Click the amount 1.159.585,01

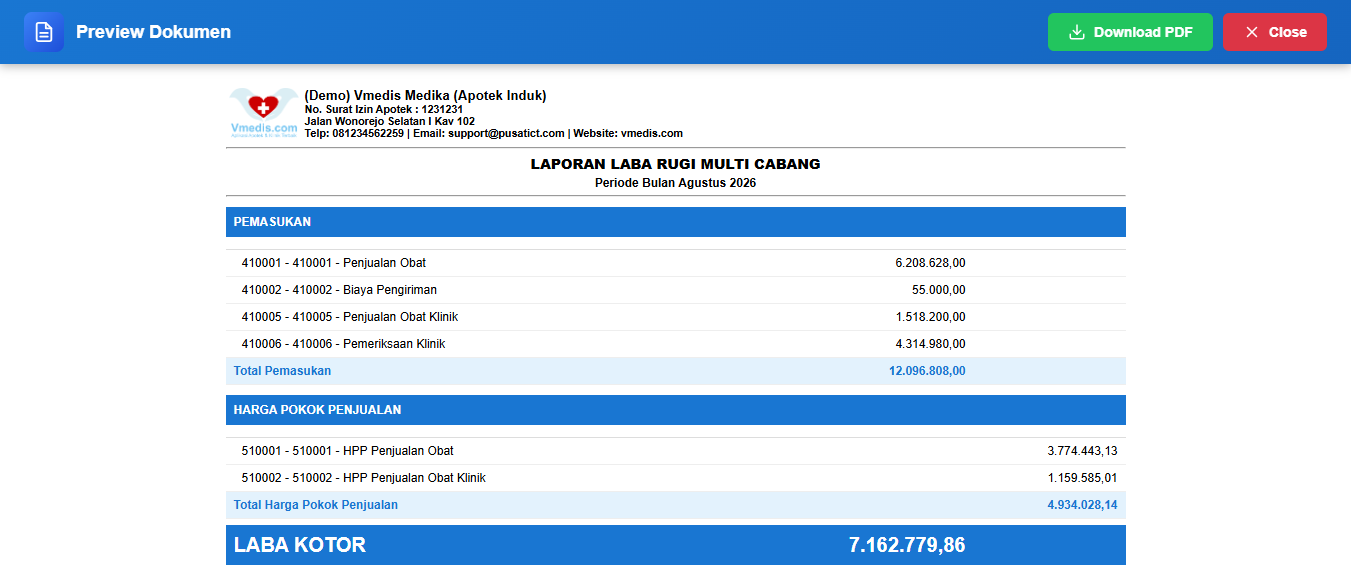pos(1082,478)
